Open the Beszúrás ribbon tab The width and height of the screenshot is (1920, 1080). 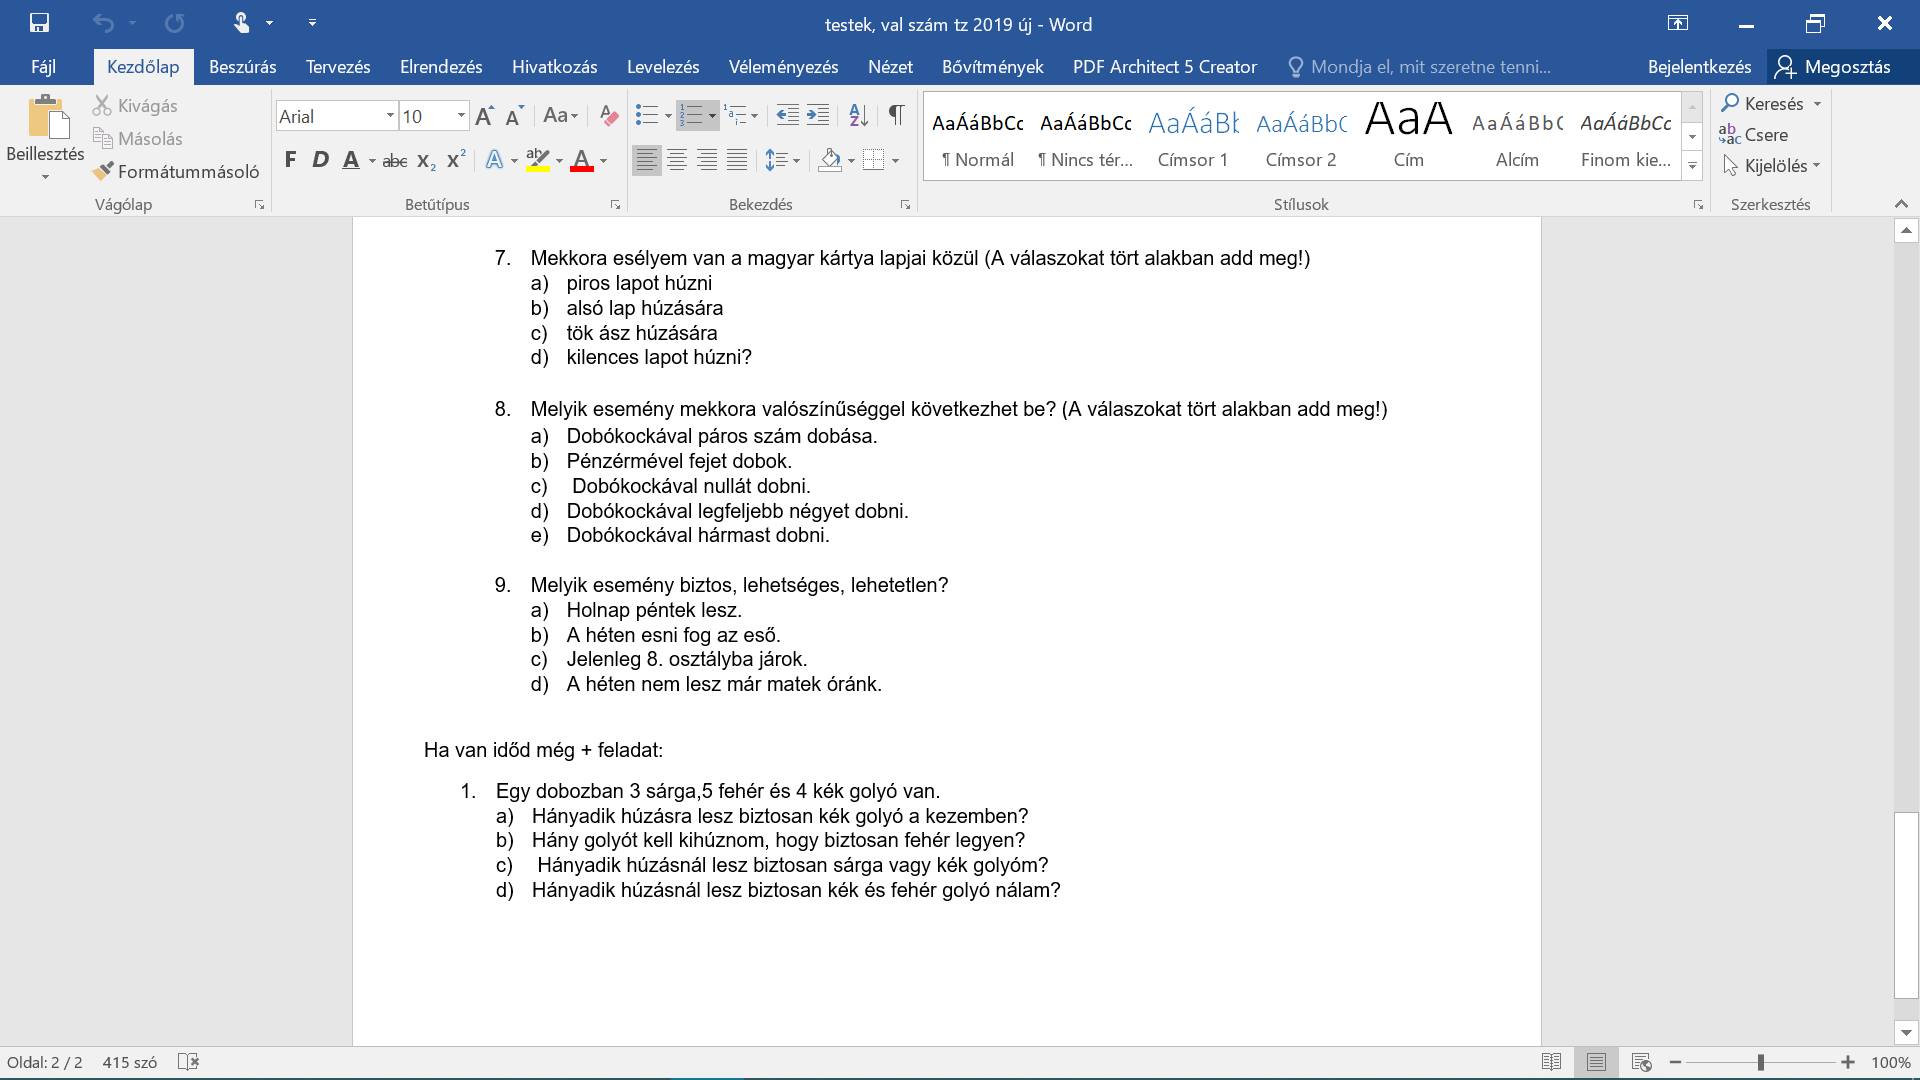(242, 67)
